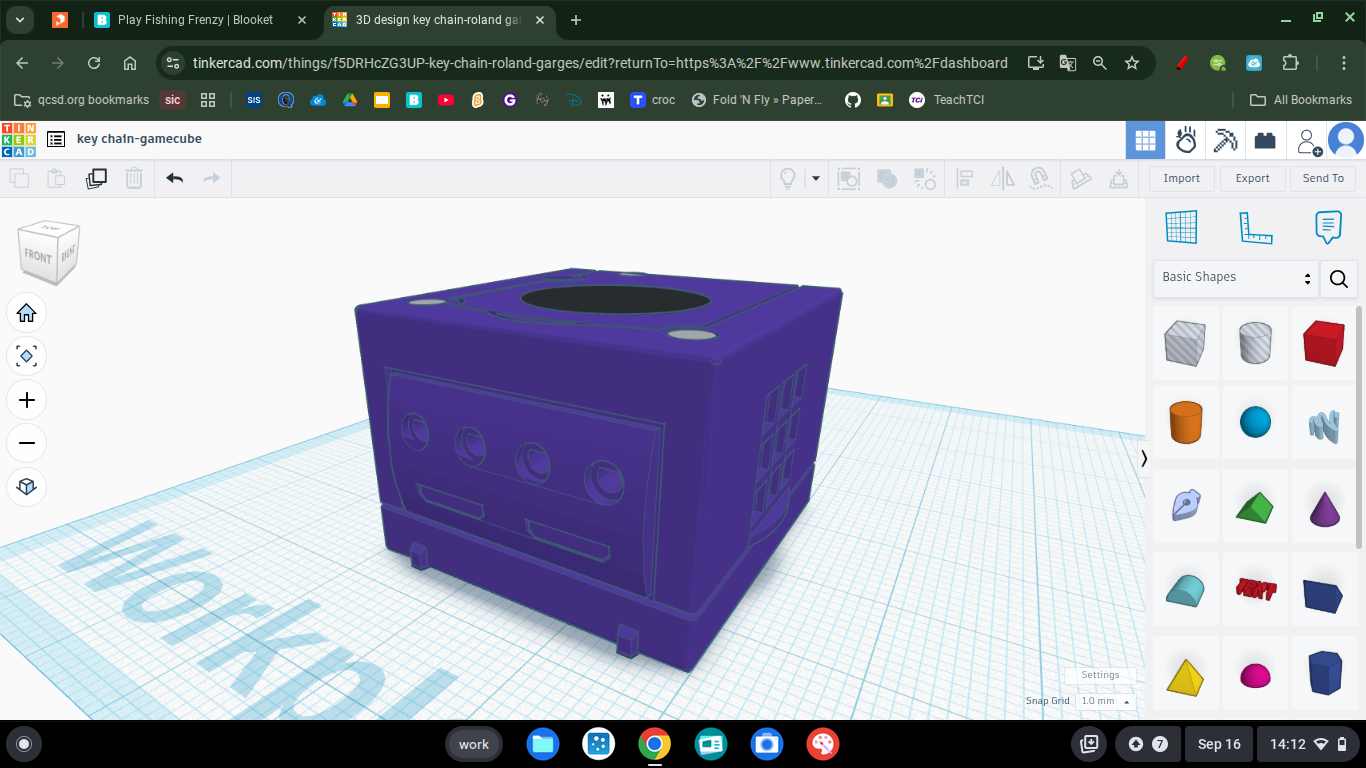Undo the last action
This screenshot has height=768, width=1366.
click(175, 178)
